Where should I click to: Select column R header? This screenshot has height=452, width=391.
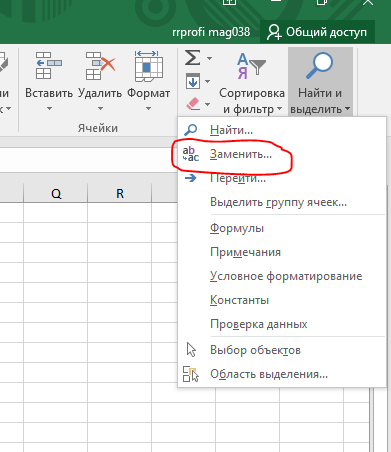pyautogui.click(x=119, y=193)
